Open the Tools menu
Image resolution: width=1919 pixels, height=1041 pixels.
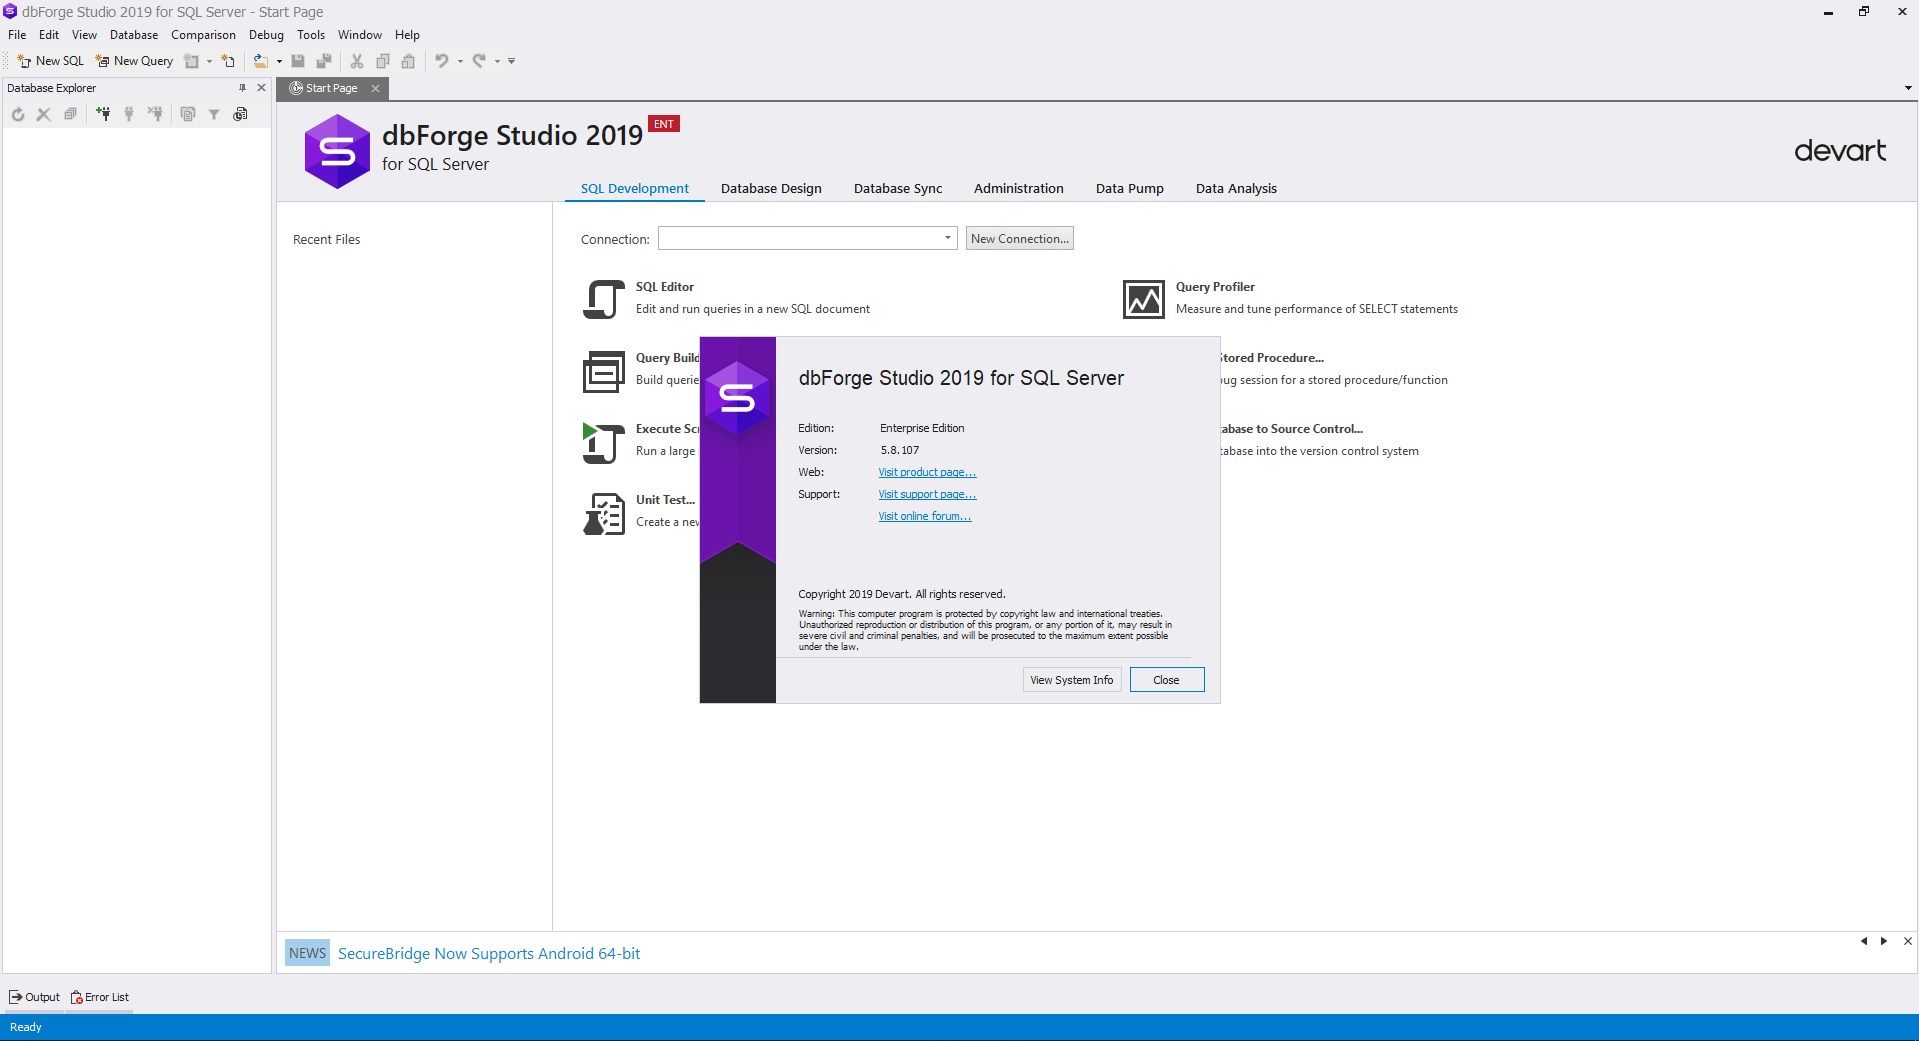[x=311, y=35]
